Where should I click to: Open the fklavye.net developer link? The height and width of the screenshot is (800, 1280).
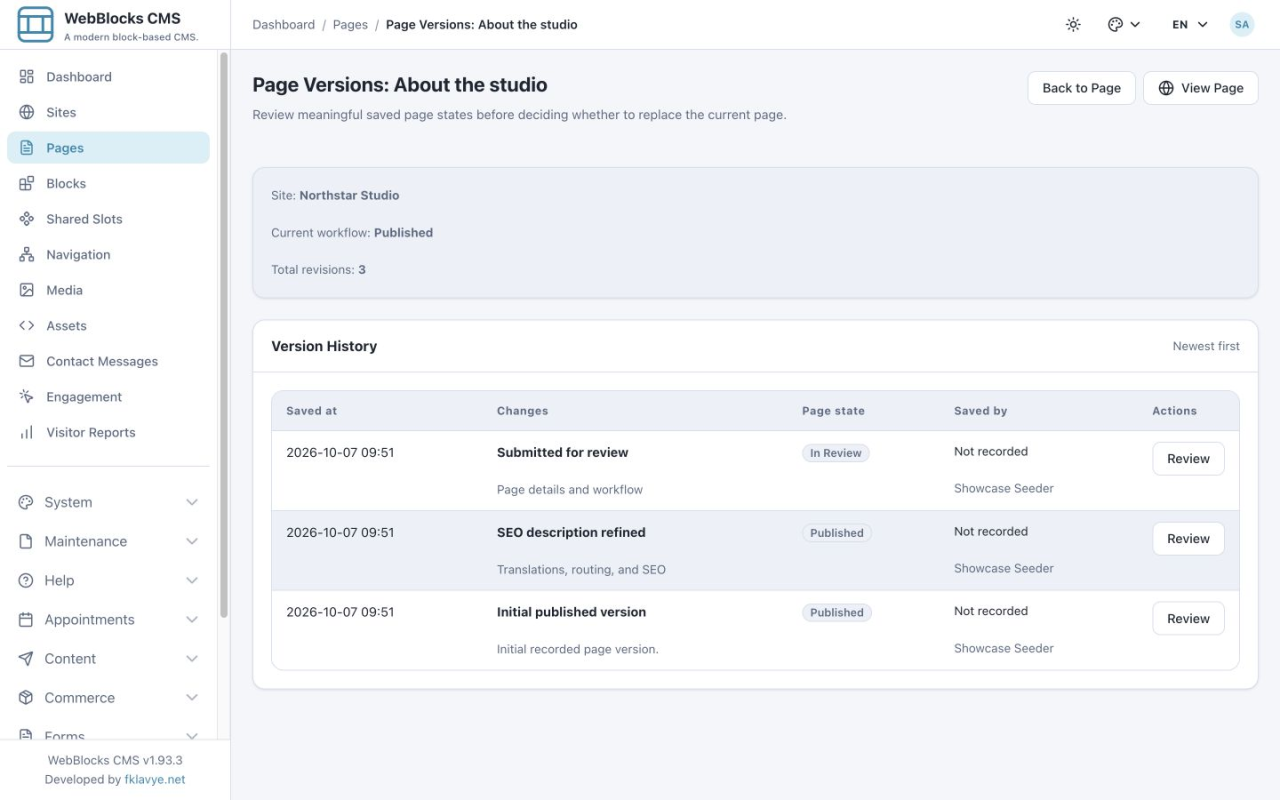pos(155,779)
